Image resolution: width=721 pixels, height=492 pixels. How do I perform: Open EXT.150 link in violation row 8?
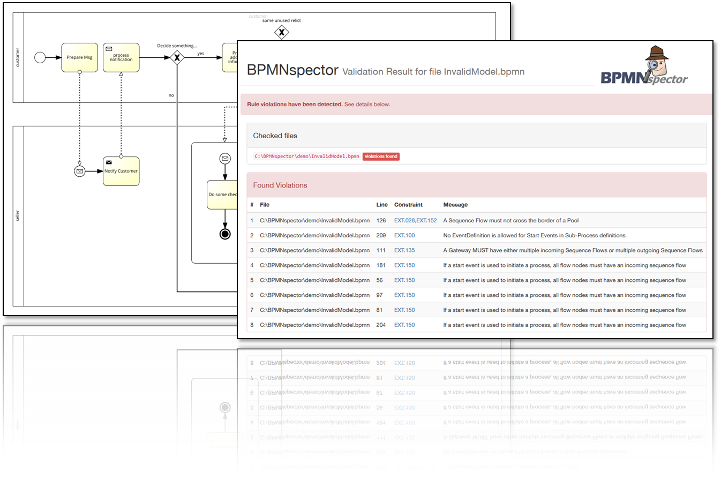[405, 325]
